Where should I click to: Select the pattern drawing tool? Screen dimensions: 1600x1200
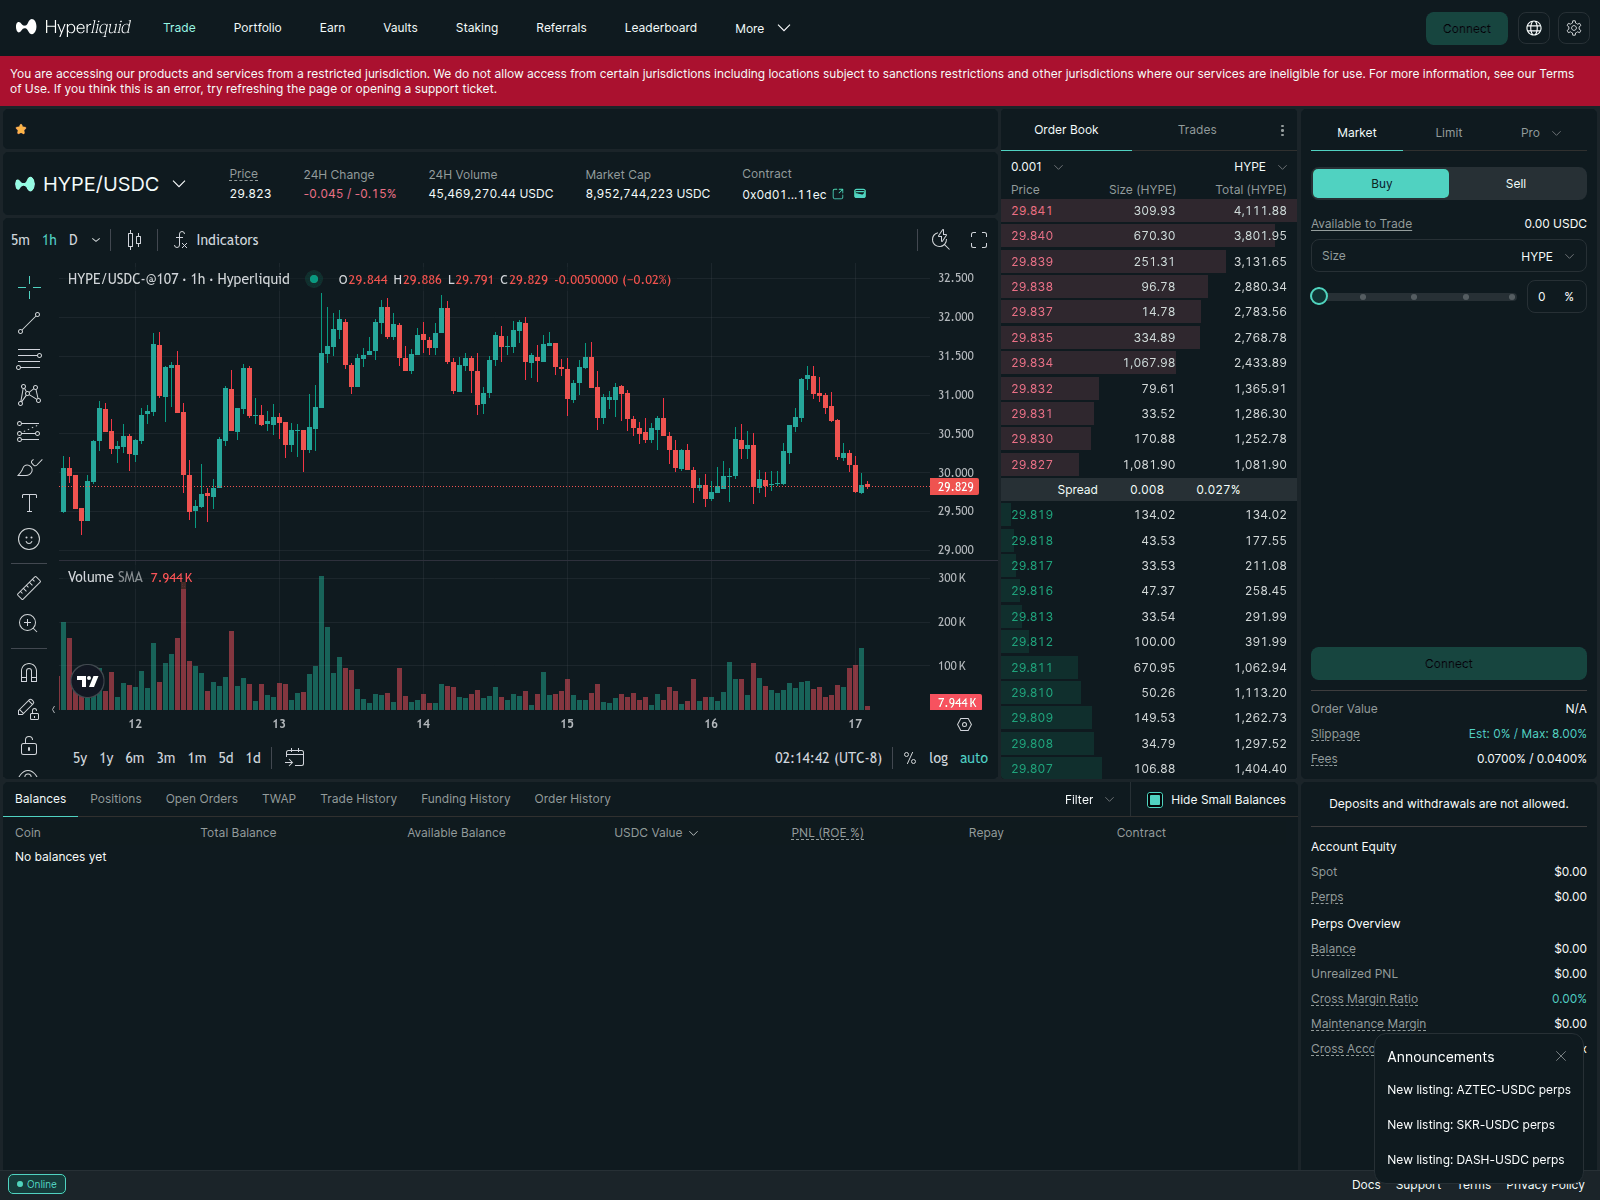point(29,395)
